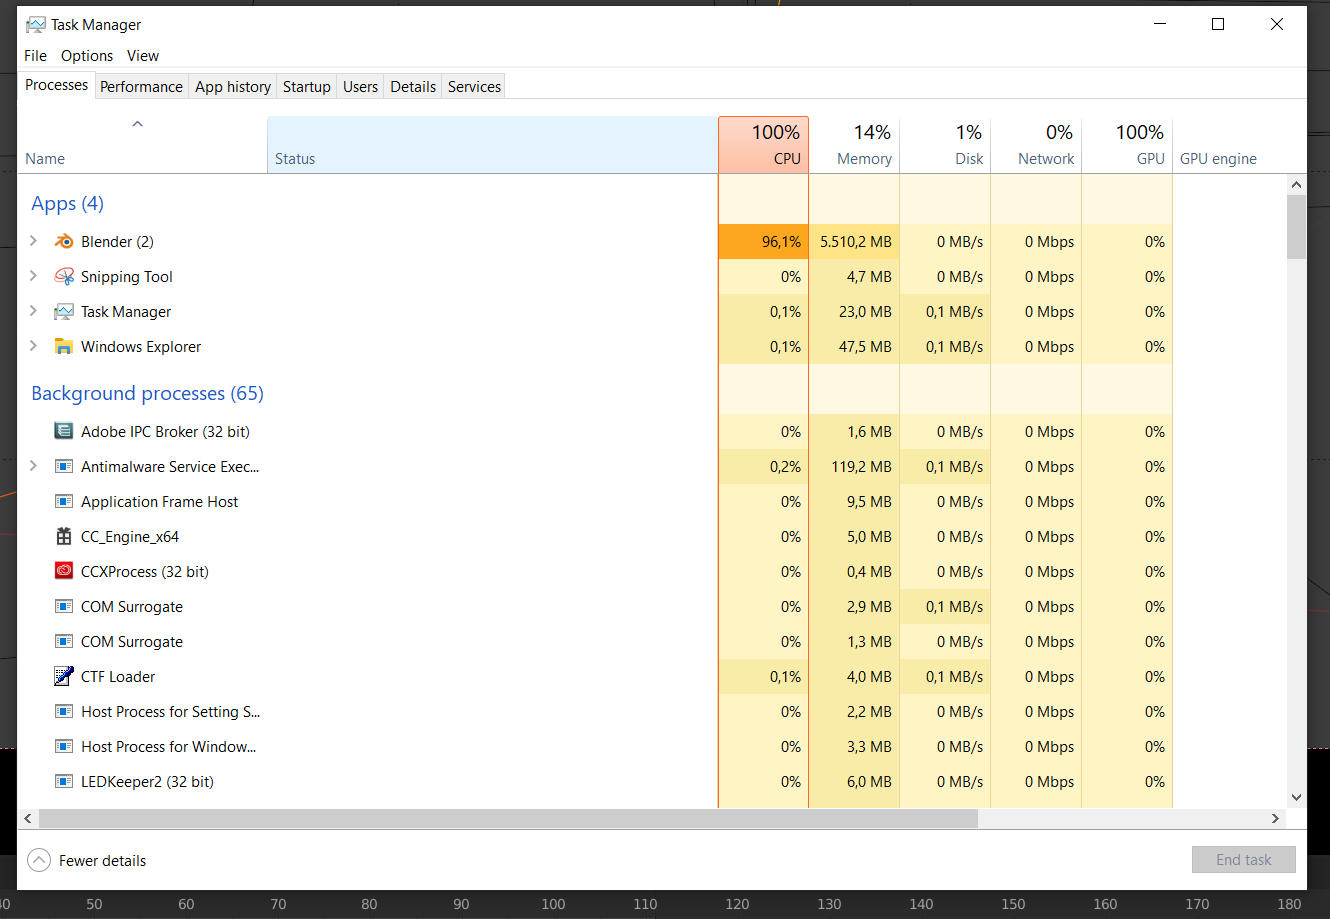Sort by the Disk column header
1330x919 pixels.
point(945,145)
